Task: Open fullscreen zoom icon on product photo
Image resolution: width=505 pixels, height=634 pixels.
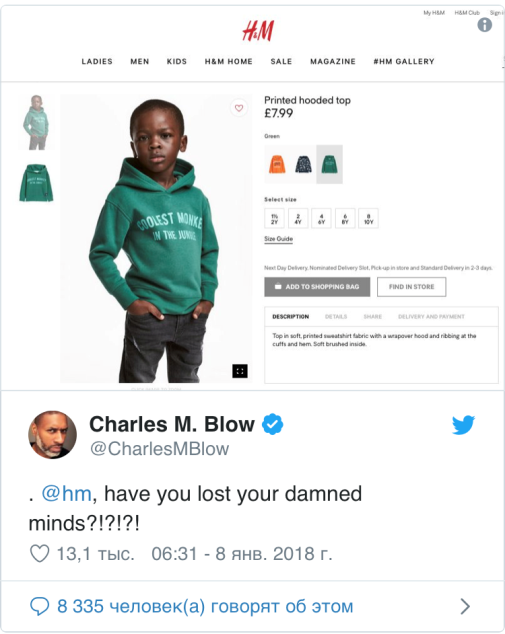Action: click(x=240, y=371)
